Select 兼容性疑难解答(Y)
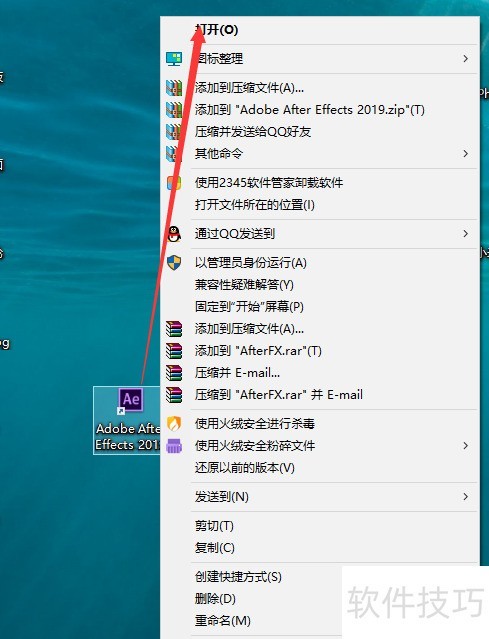This screenshot has width=489, height=639. pyautogui.click(x=320, y=285)
